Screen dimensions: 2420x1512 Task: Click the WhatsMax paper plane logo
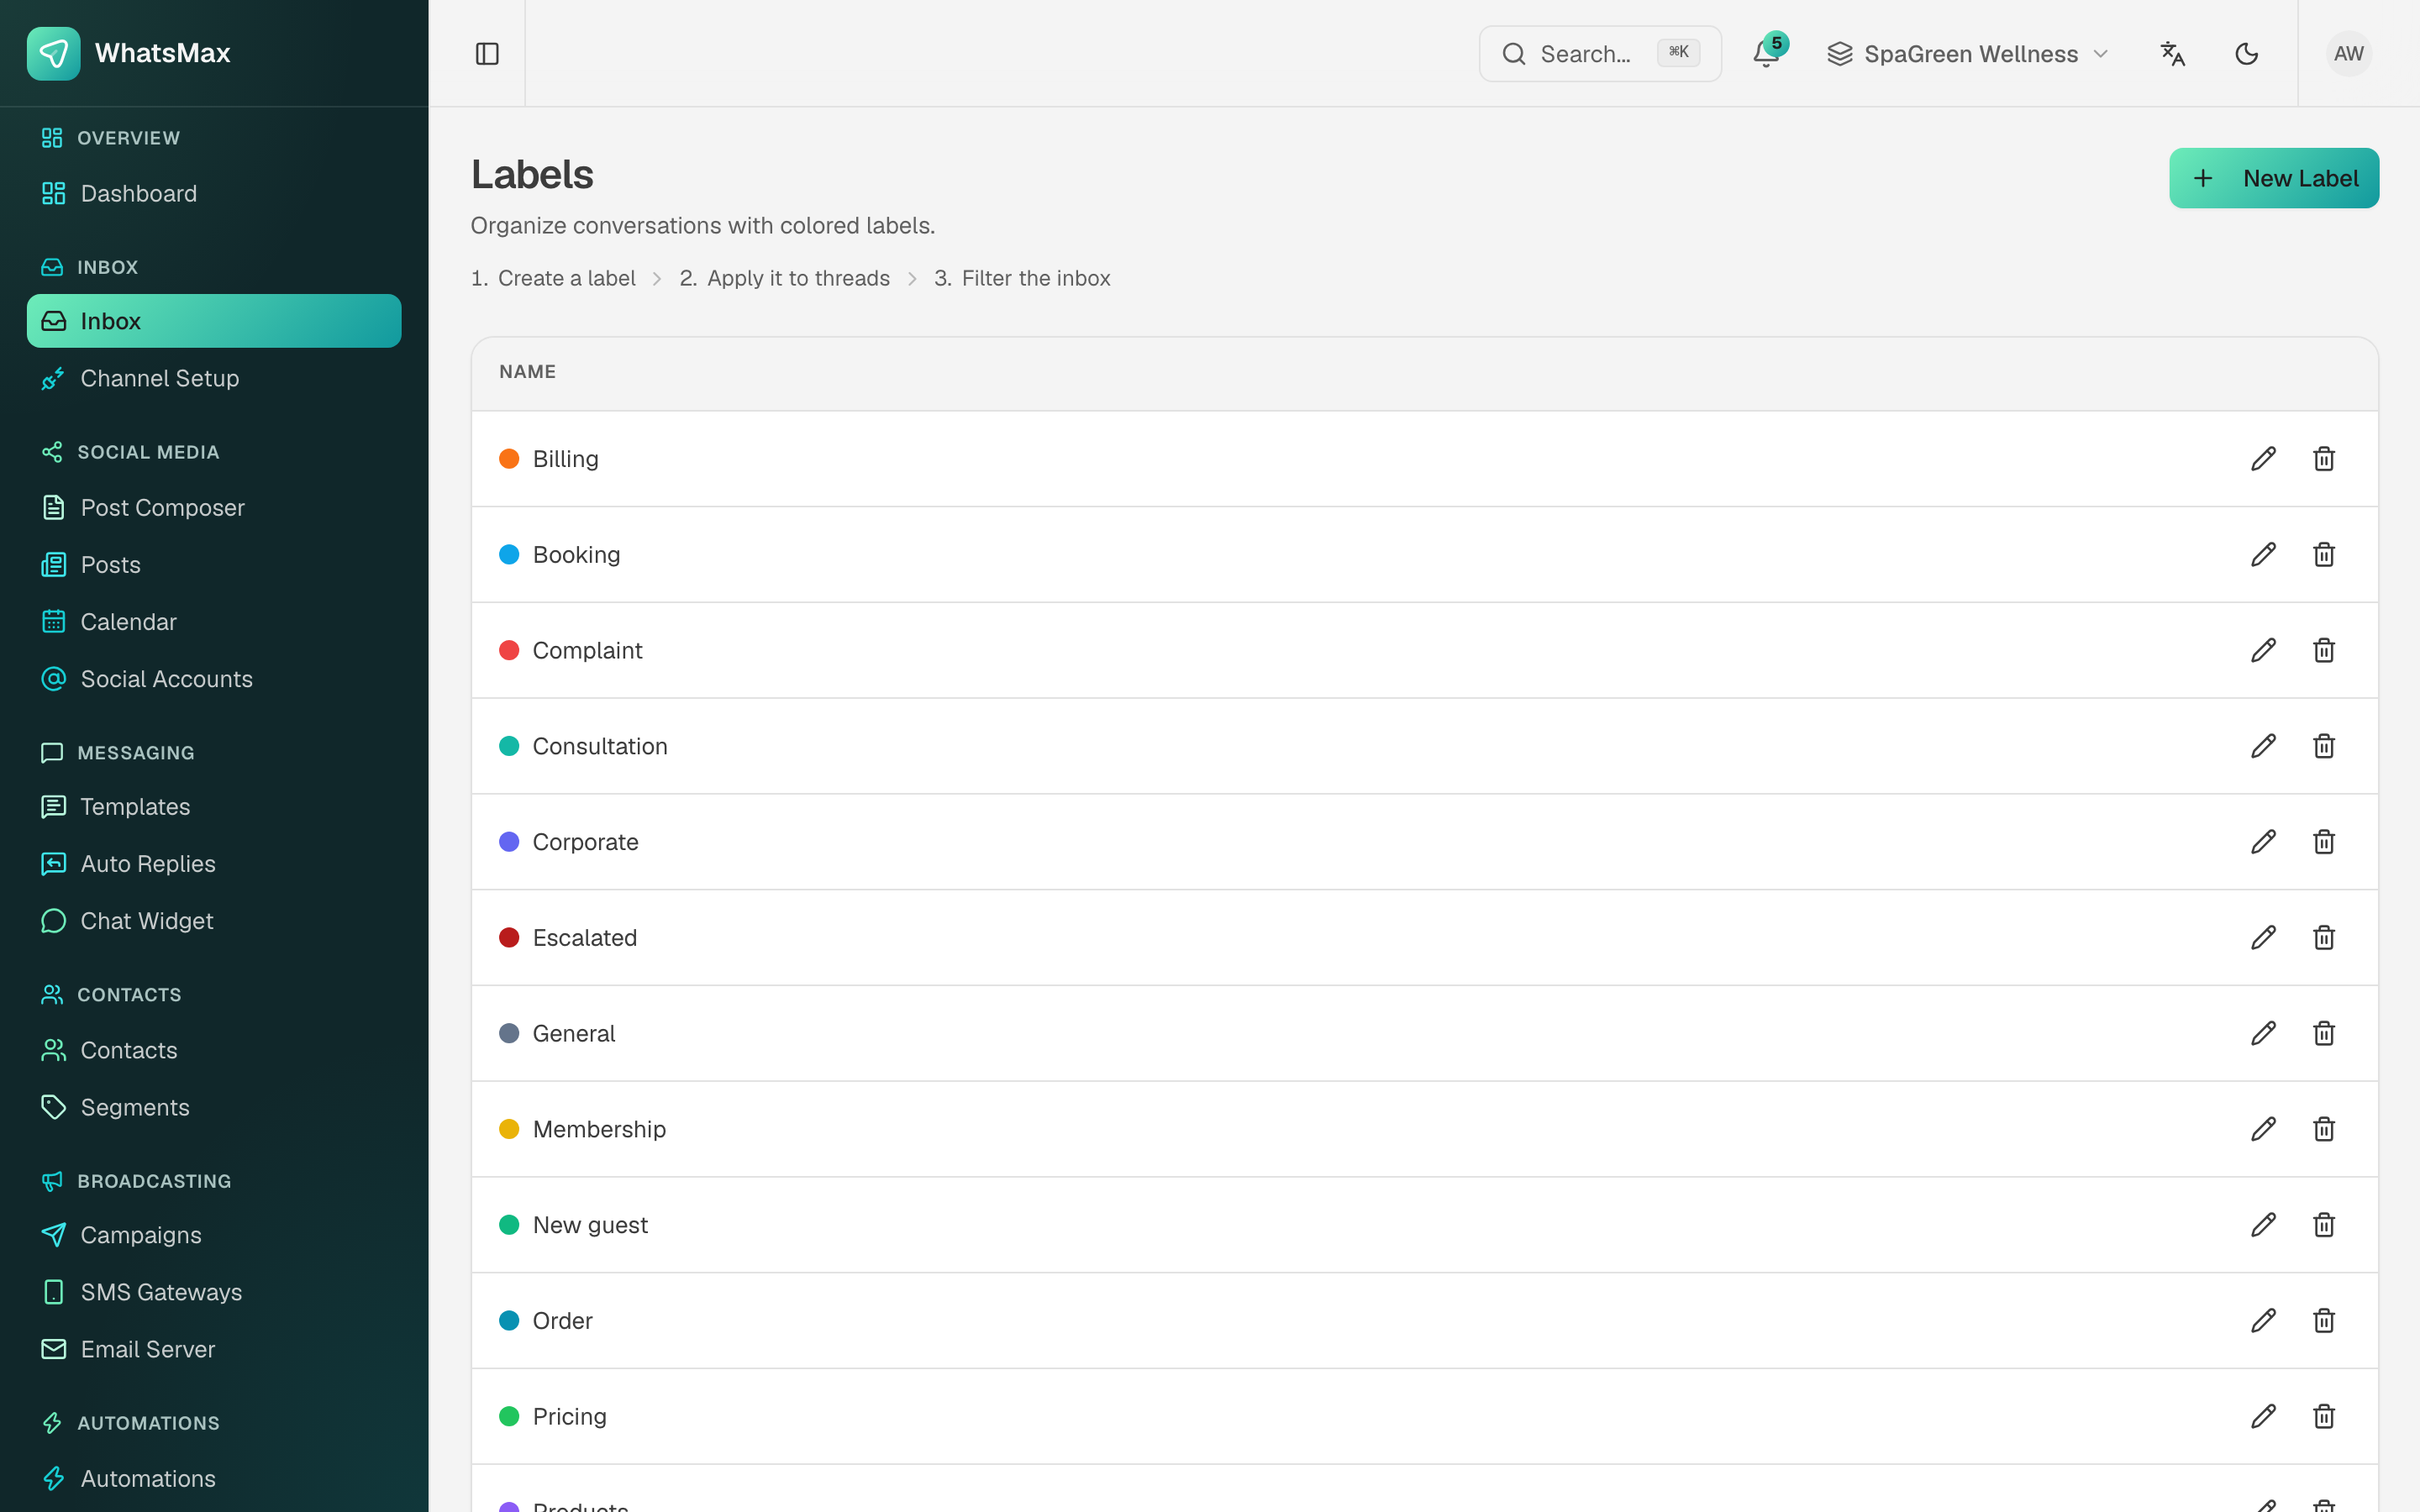[x=54, y=53]
